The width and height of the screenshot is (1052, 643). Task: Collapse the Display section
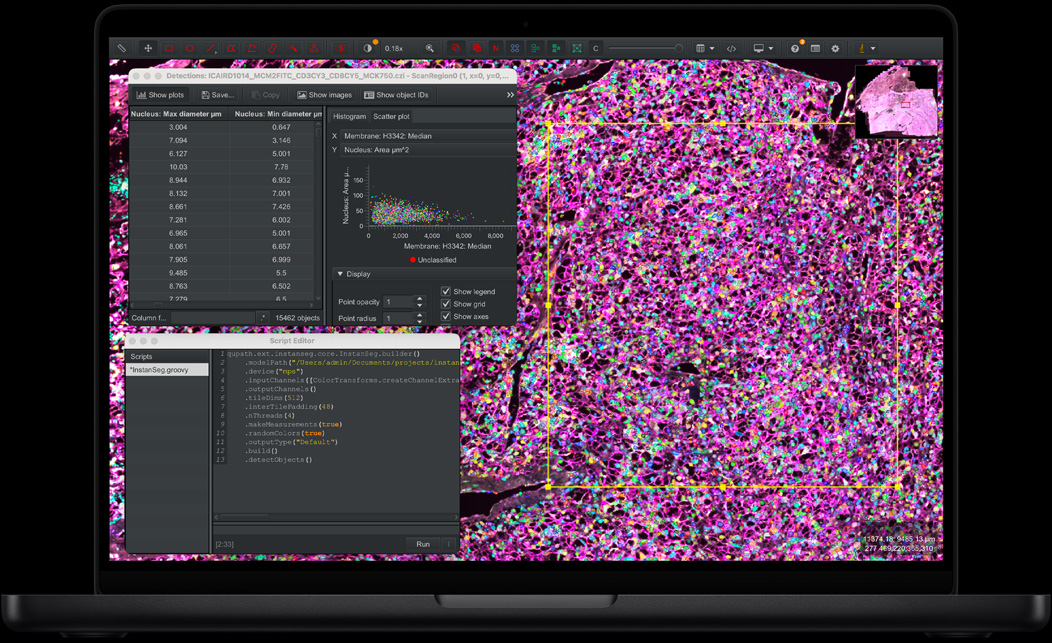pos(341,274)
